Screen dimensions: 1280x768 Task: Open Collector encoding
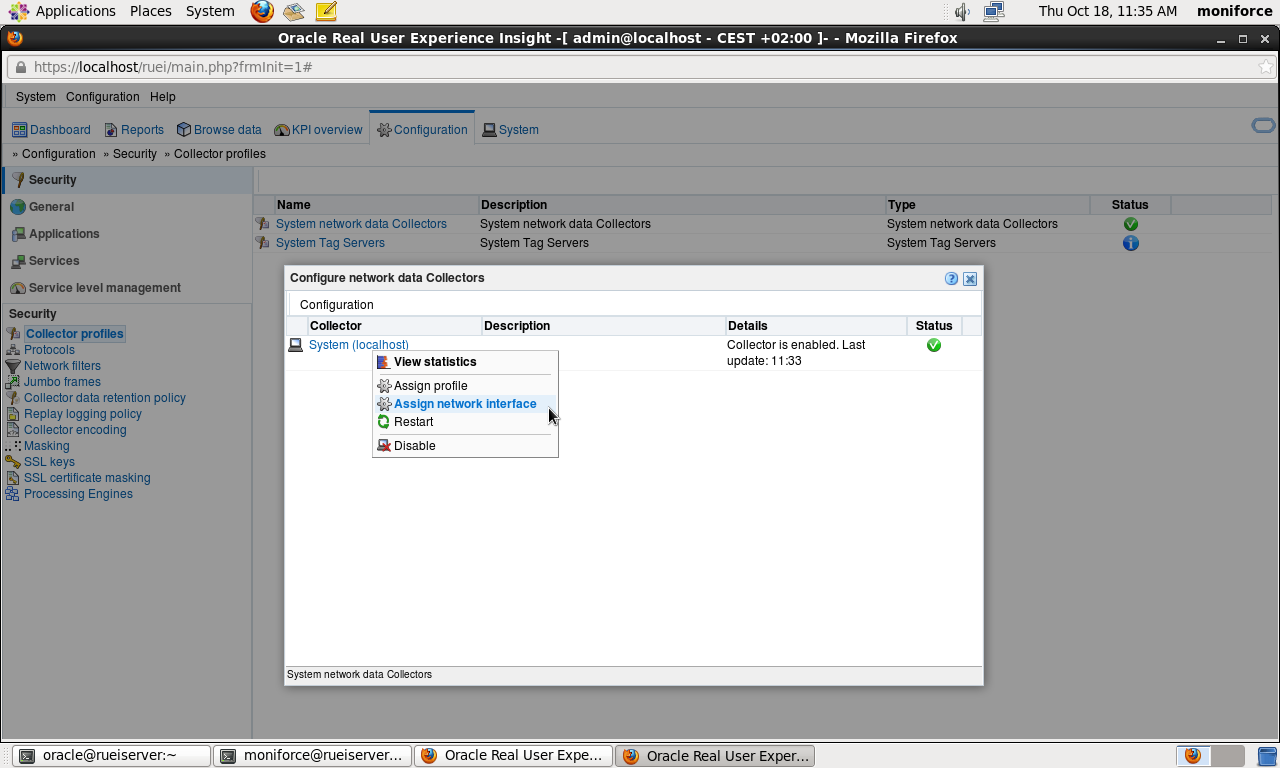click(x=75, y=430)
